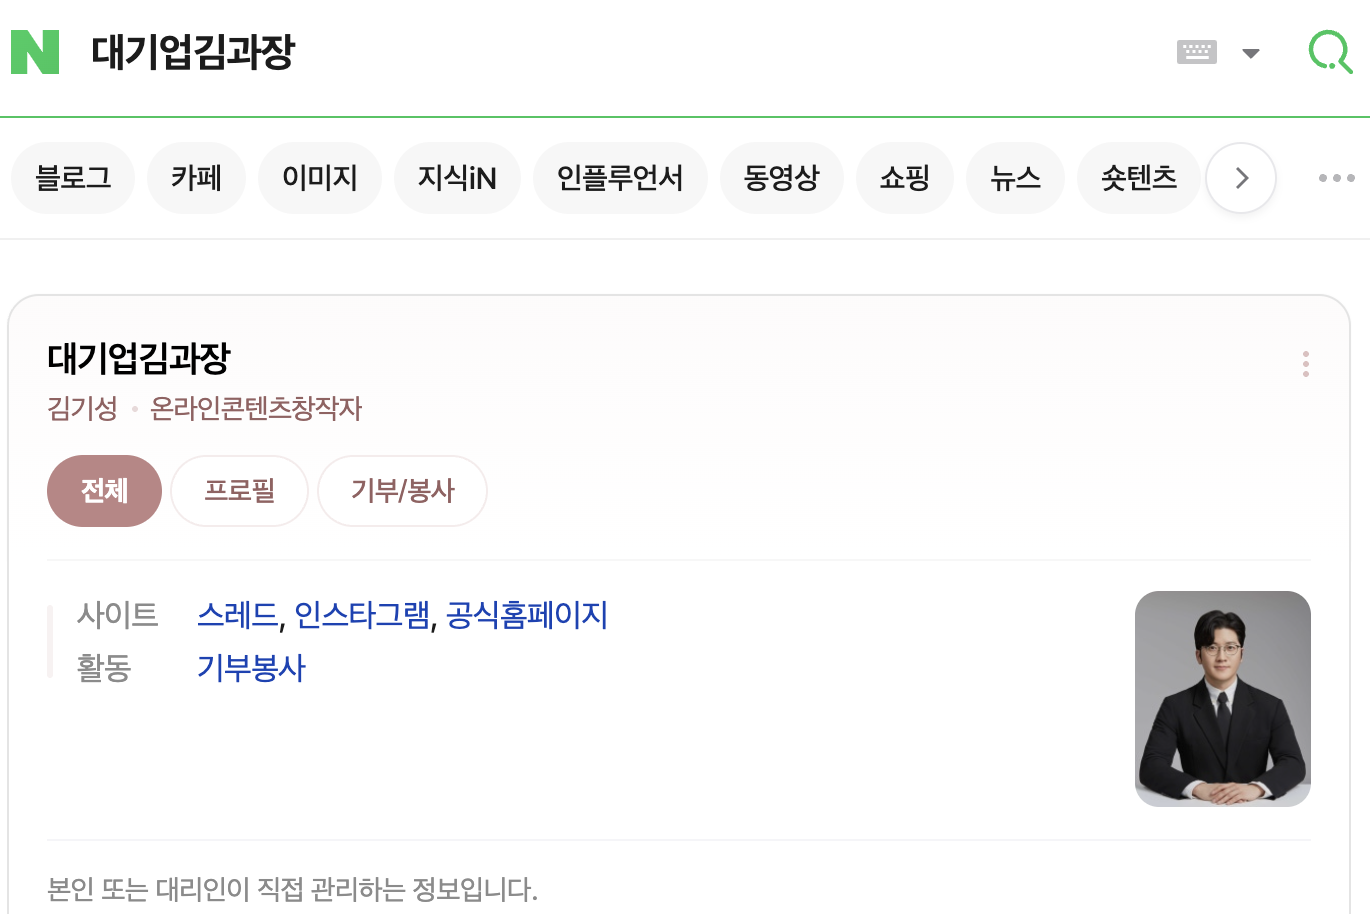
Task: Select the 기부/봉사 filter pill
Action: pyautogui.click(x=402, y=491)
